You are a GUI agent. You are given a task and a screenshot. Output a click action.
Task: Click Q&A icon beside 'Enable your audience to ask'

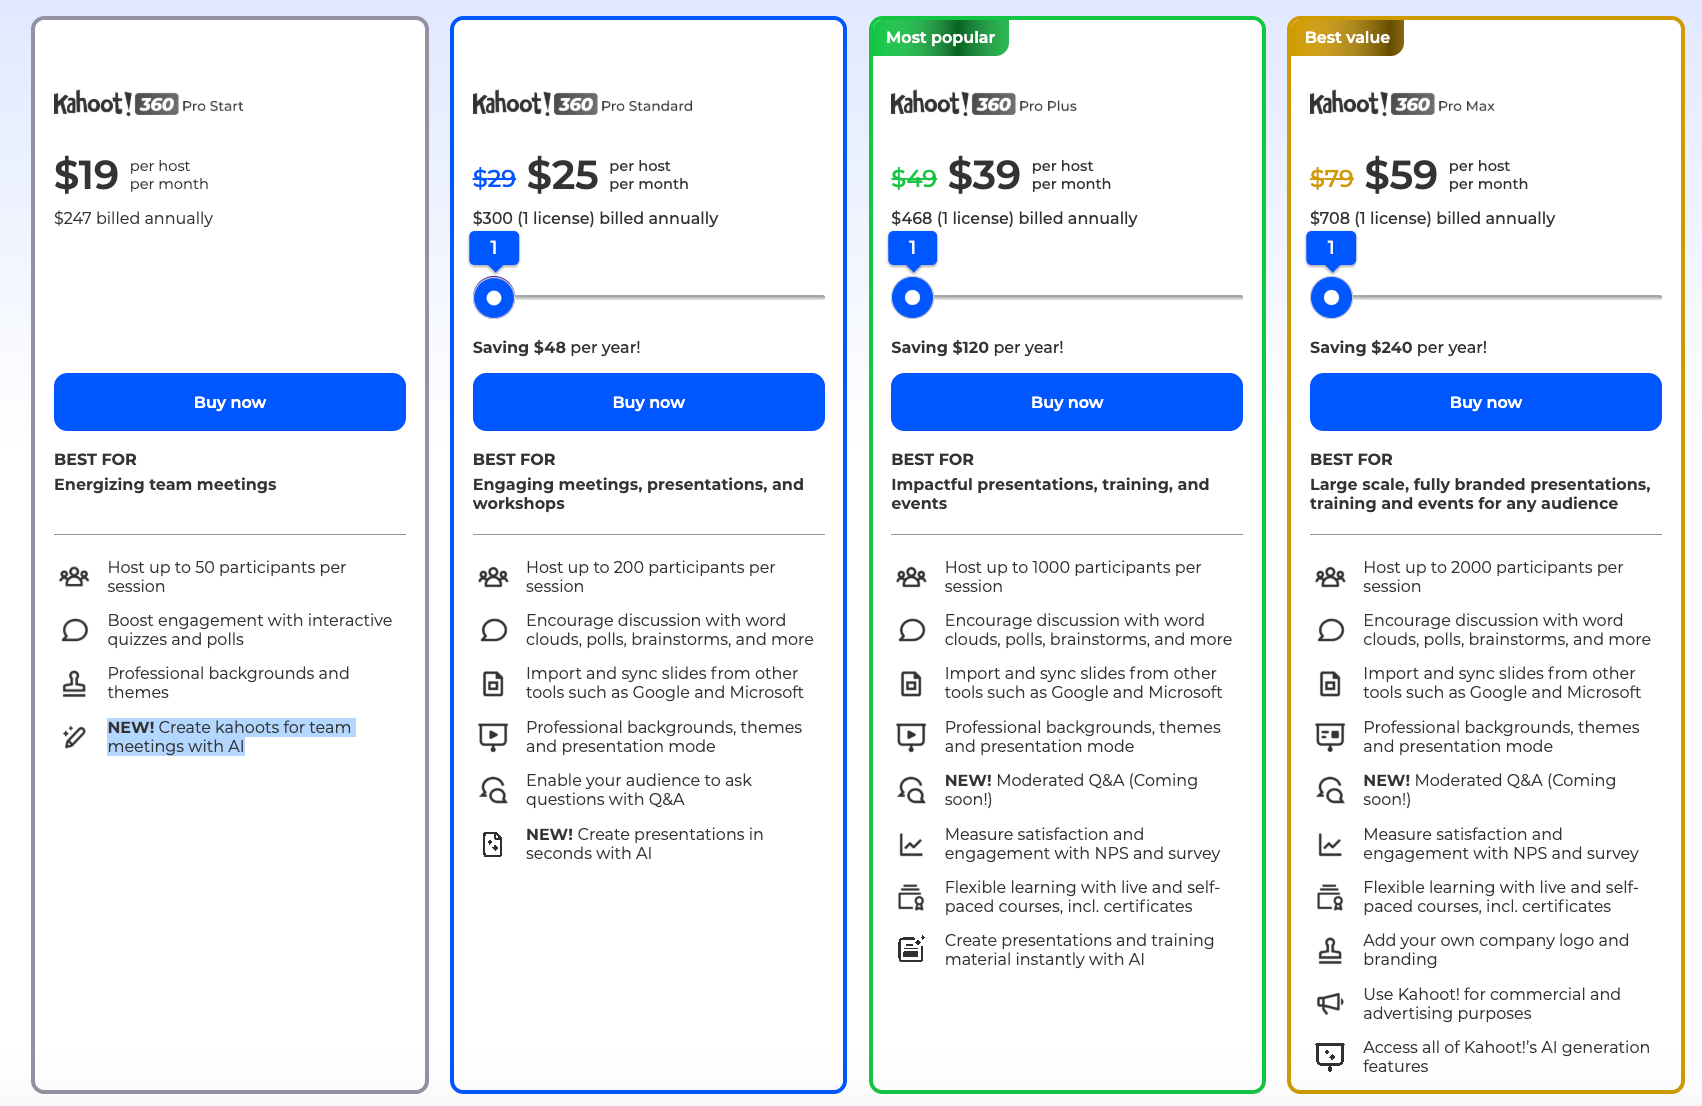493,790
